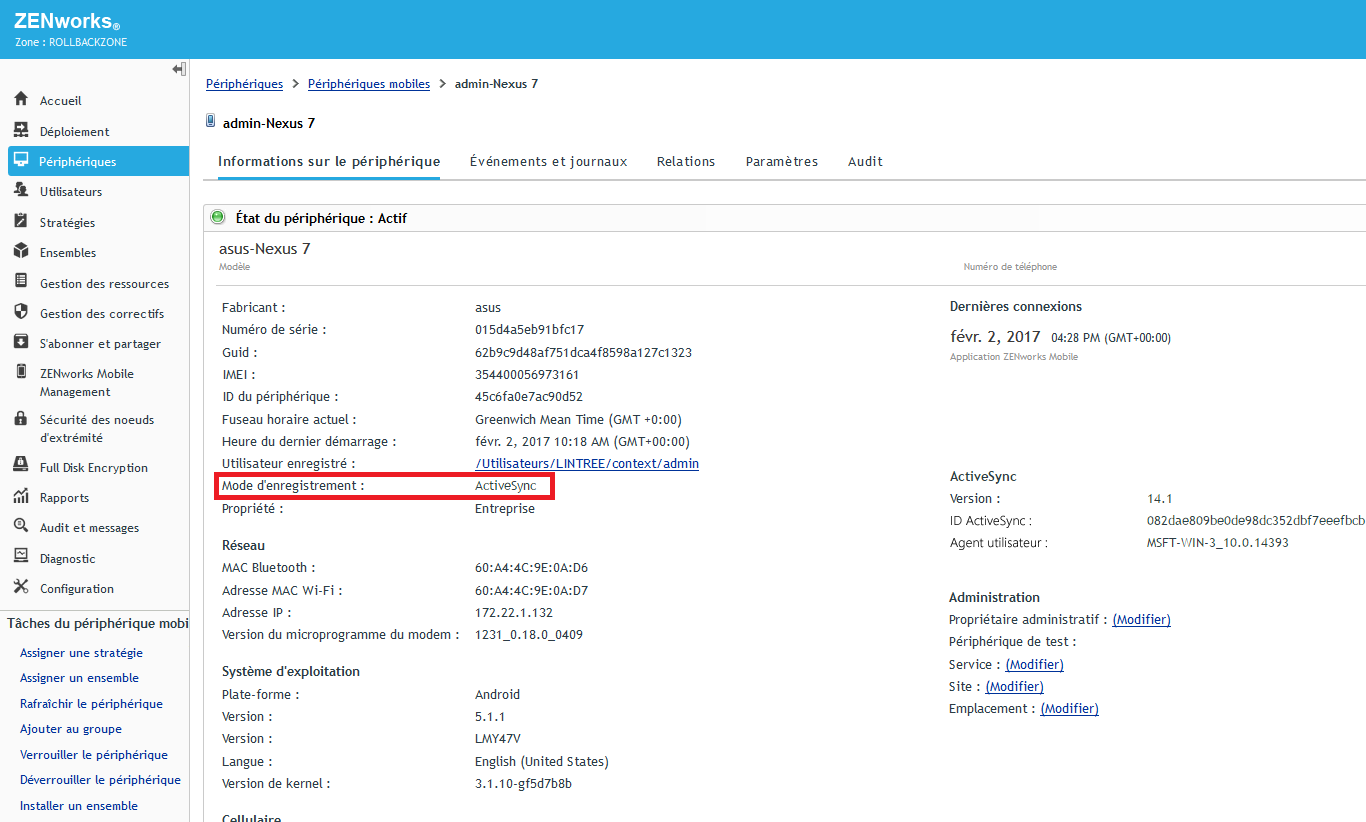Click Ajouter au groupe task
Viewport: 1366px width, 822px height.
(71, 729)
